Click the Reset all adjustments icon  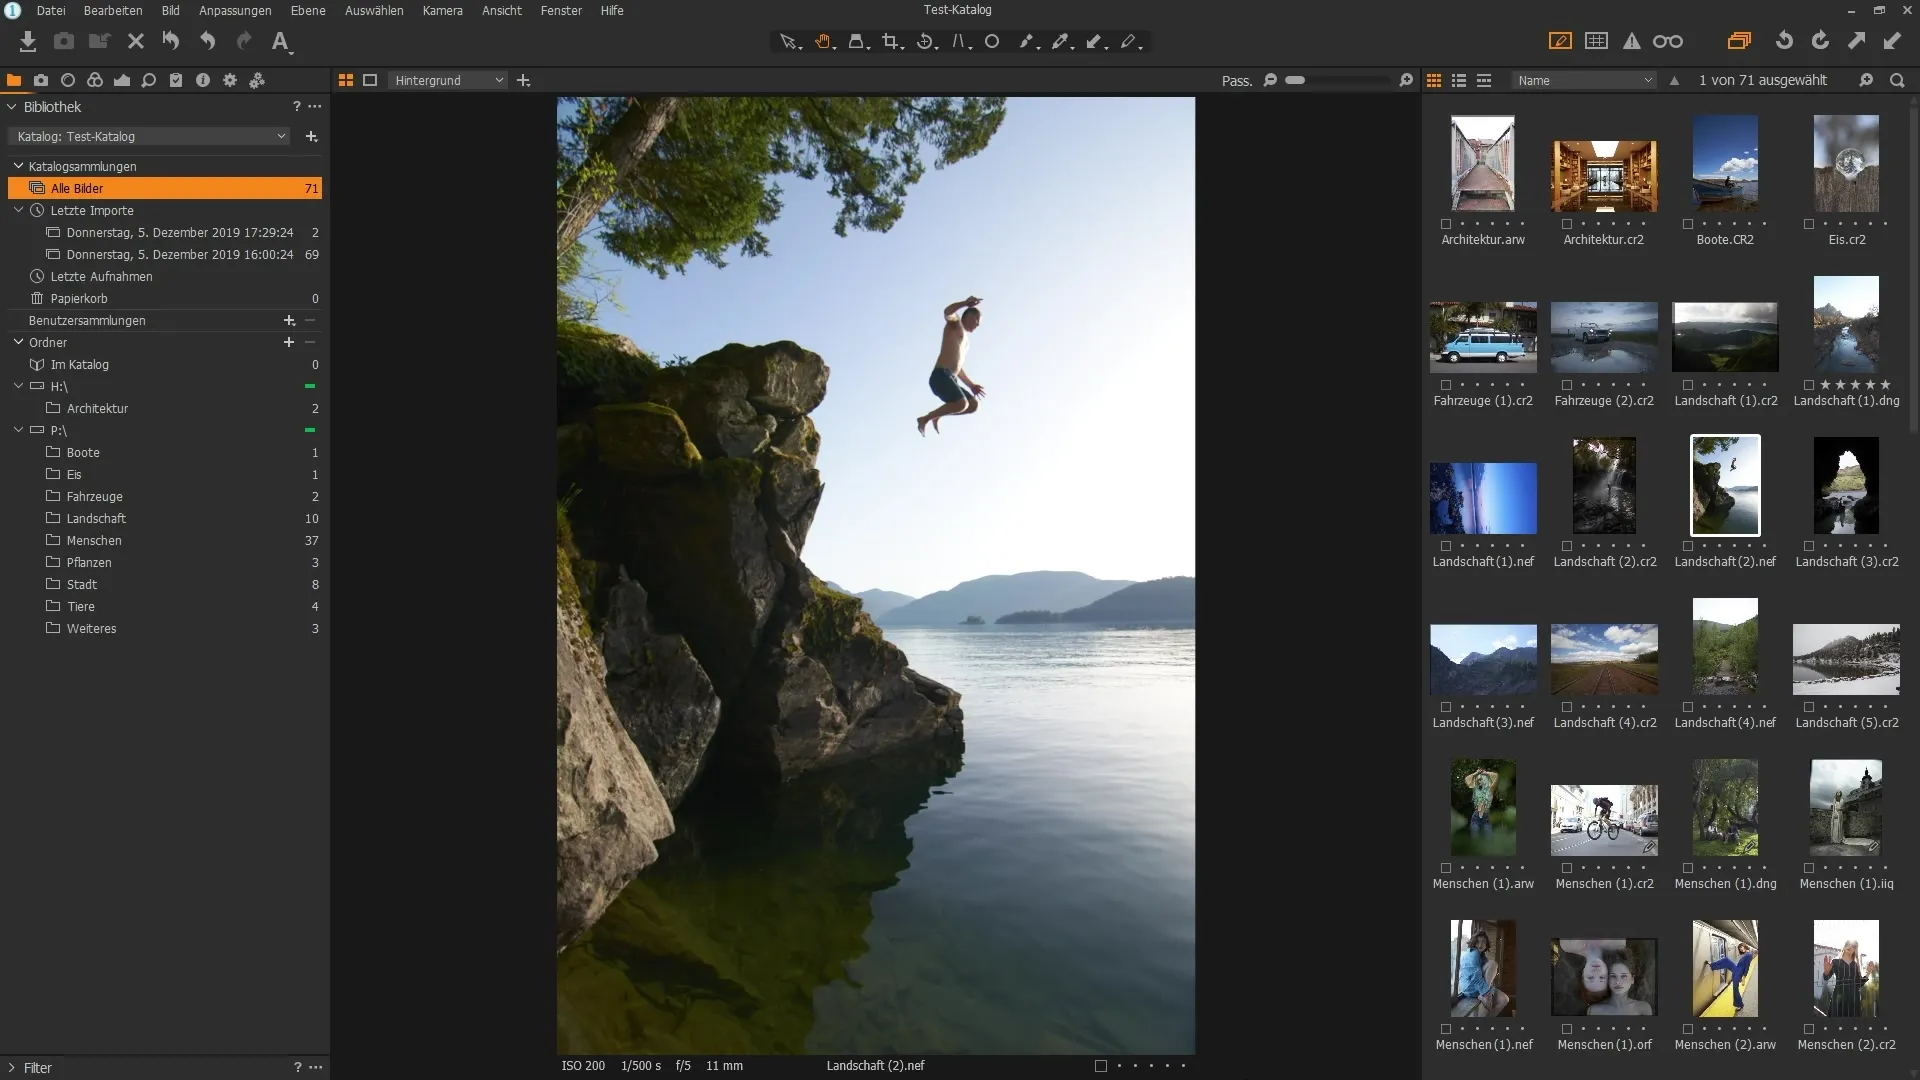171,41
